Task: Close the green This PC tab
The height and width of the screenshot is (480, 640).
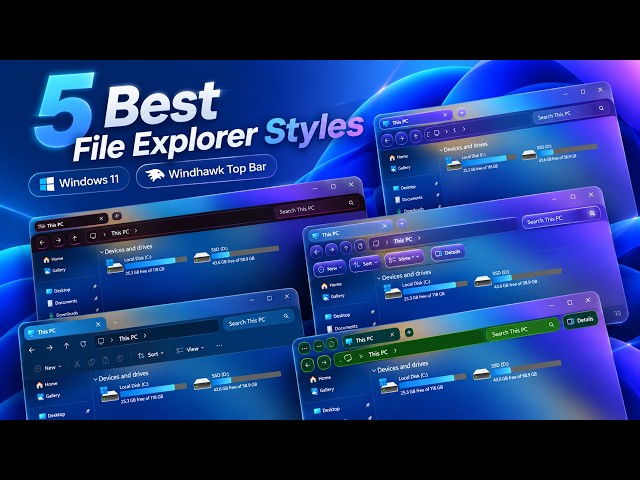Action: click(x=392, y=335)
